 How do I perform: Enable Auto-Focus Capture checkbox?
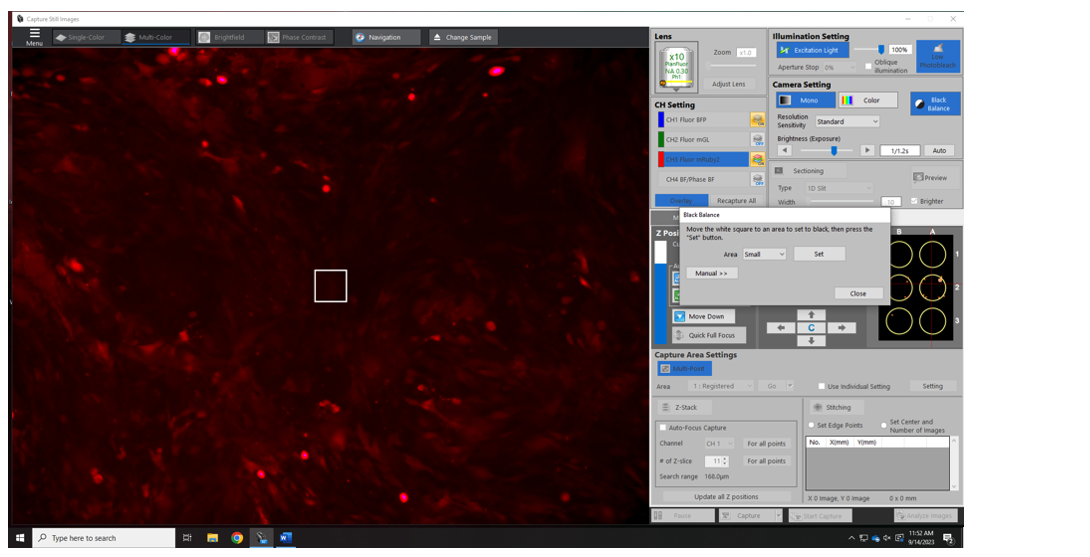point(663,428)
